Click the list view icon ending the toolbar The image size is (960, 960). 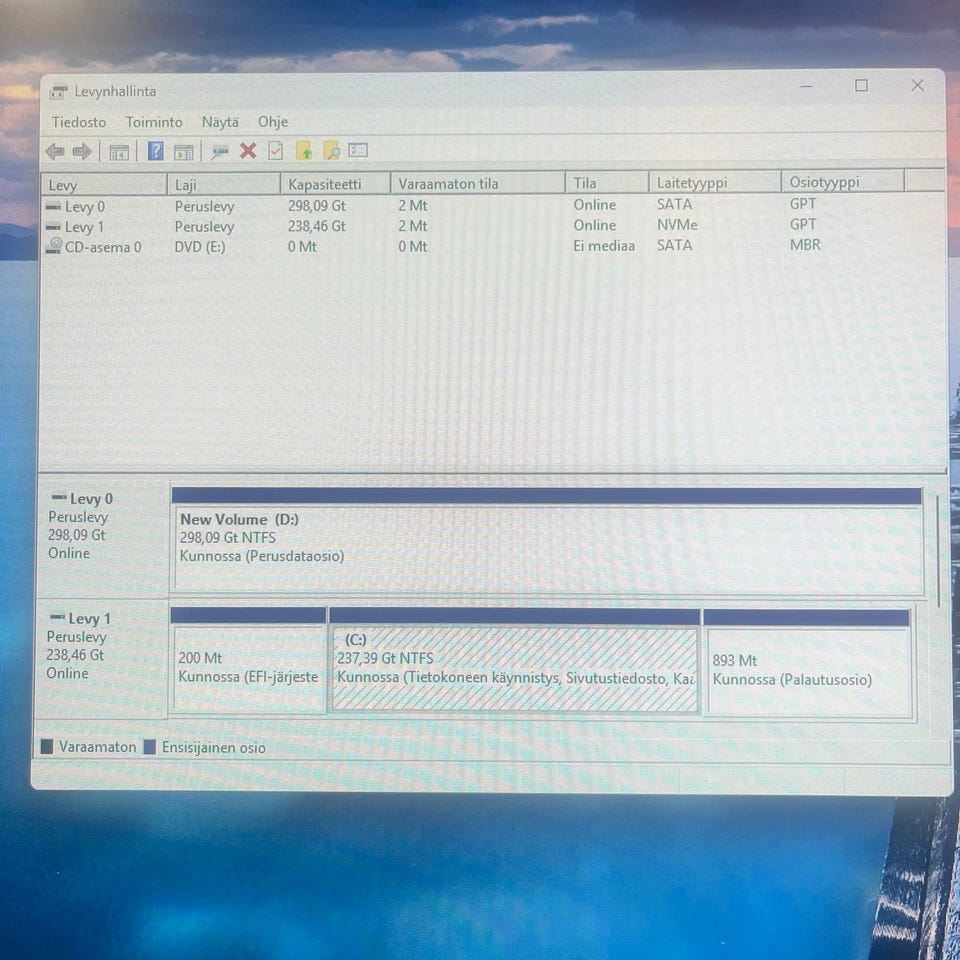(358, 150)
